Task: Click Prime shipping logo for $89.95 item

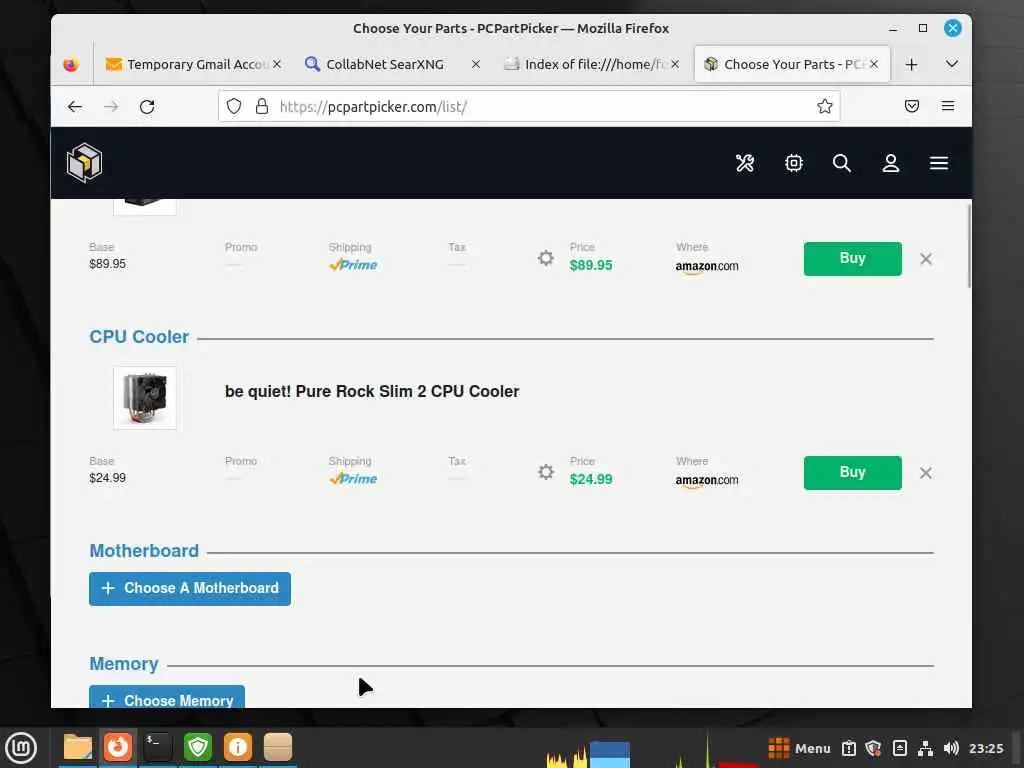Action: [x=353, y=264]
